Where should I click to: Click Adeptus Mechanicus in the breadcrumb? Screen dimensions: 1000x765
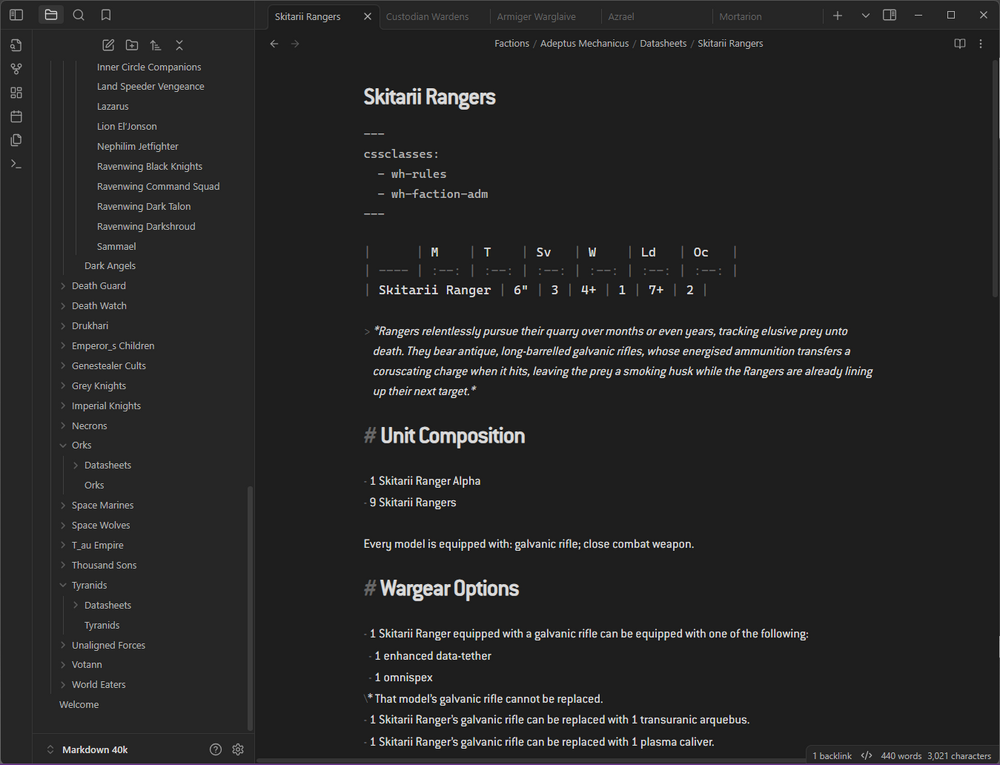(x=584, y=43)
